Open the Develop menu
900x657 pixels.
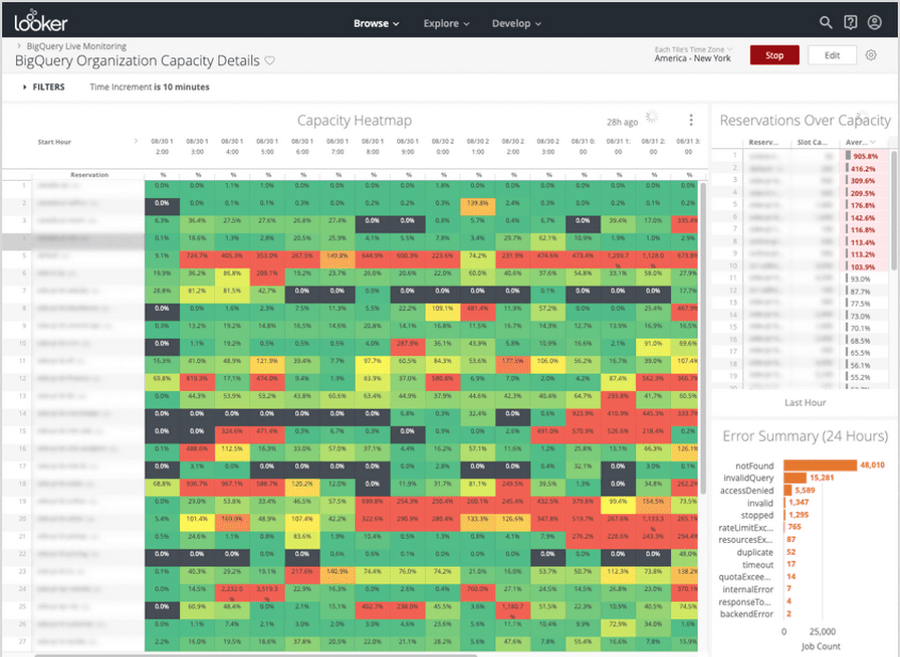516,24
